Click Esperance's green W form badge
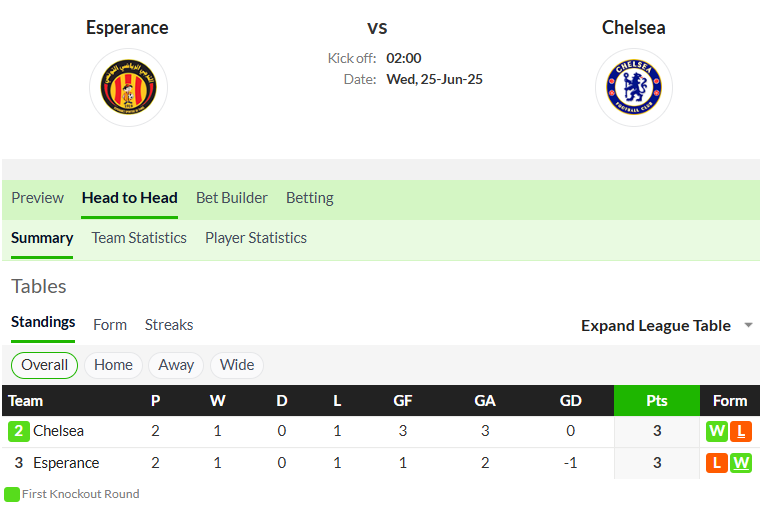The height and width of the screenshot is (518, 760). tap(741, 463)
